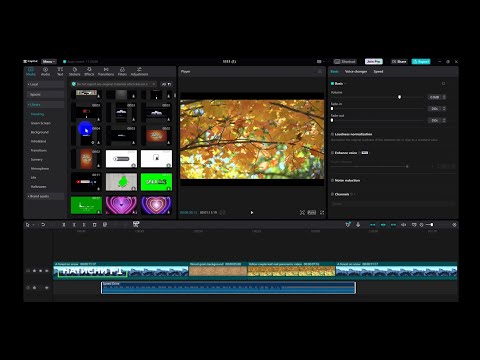
Task: Open the Transitions tab
Action: [x=106, y=71]
